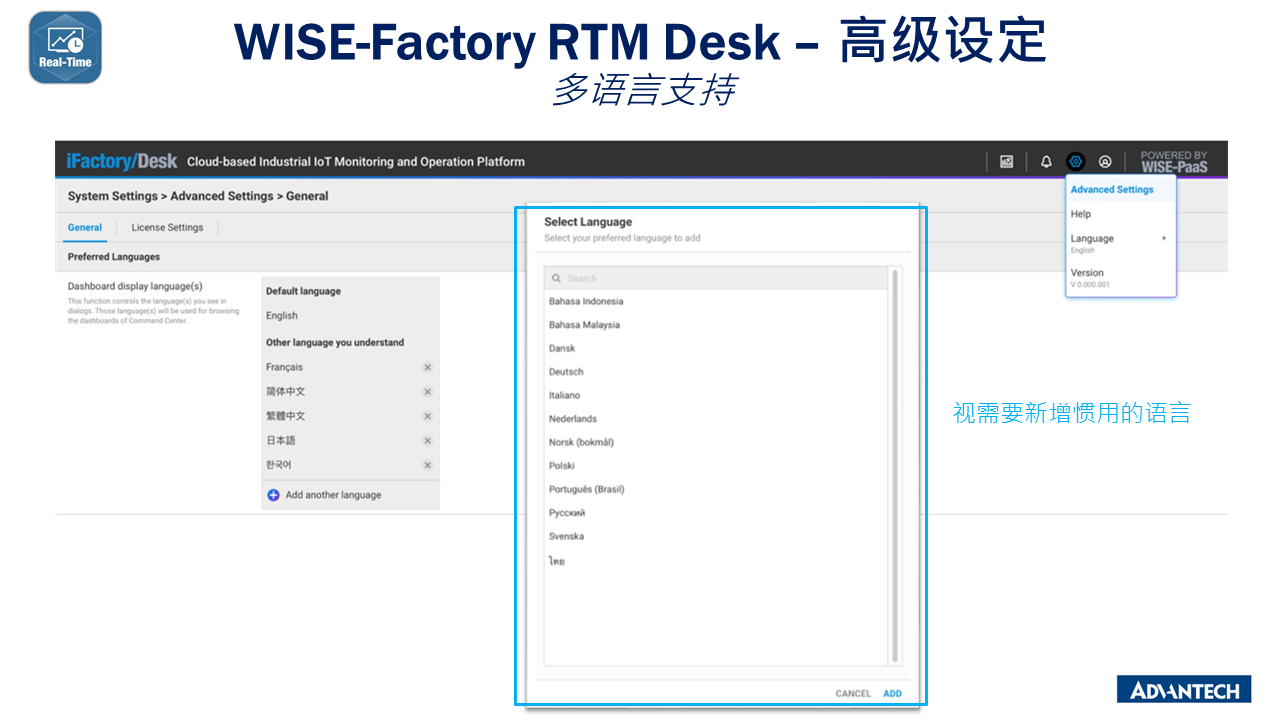The height and width of the screenshot is (720, 1280).
Task: Click 한국어 in other languages list
Action: pyautogui.click(x=279, y=465)
